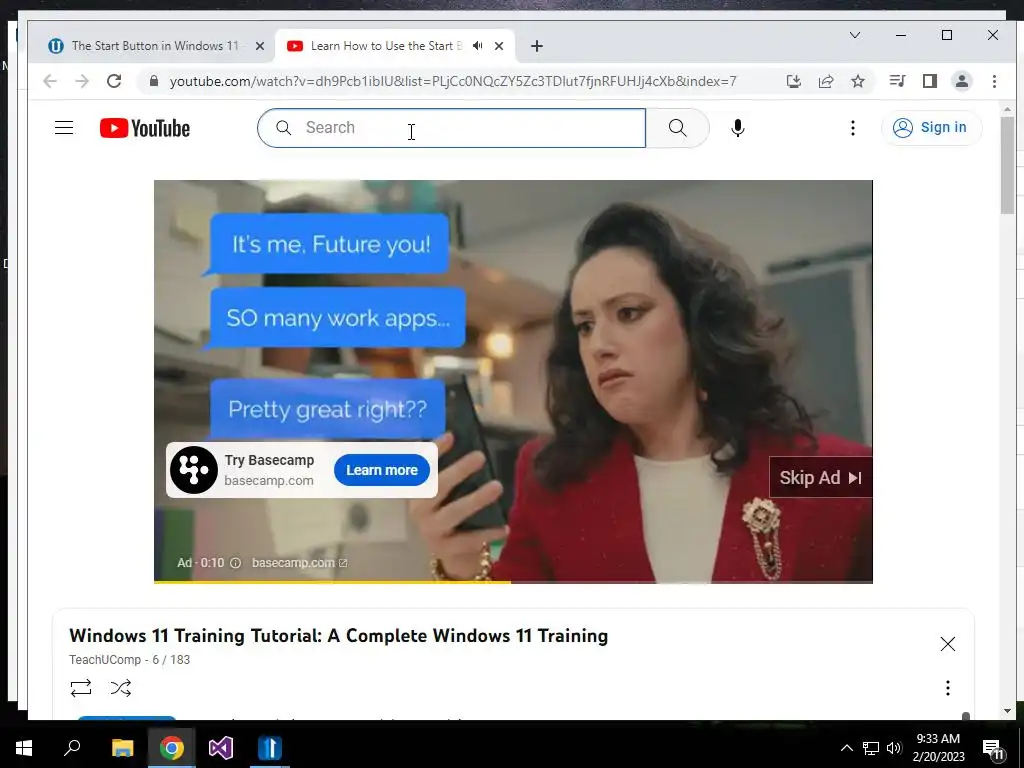The width and height of the screenshot is (1024, 768).
Task: Click the magnifier search submit button
Action: click(677, 128)
